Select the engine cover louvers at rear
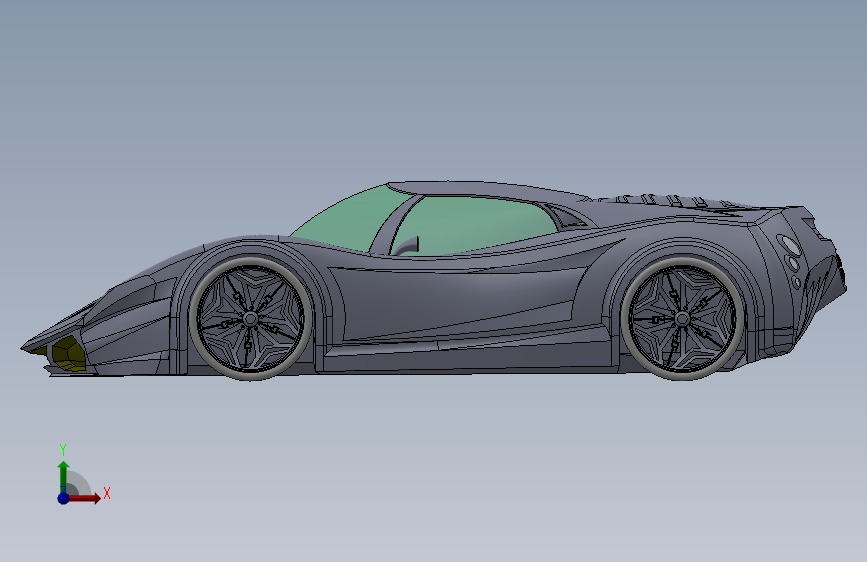The height and width of the screenshot is (562, 867). point(677,201)
